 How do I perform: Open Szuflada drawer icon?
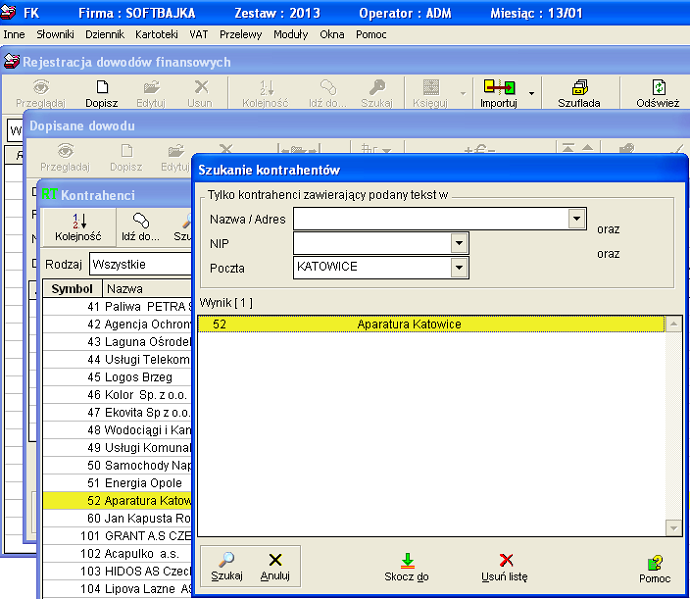click(579, 93)
